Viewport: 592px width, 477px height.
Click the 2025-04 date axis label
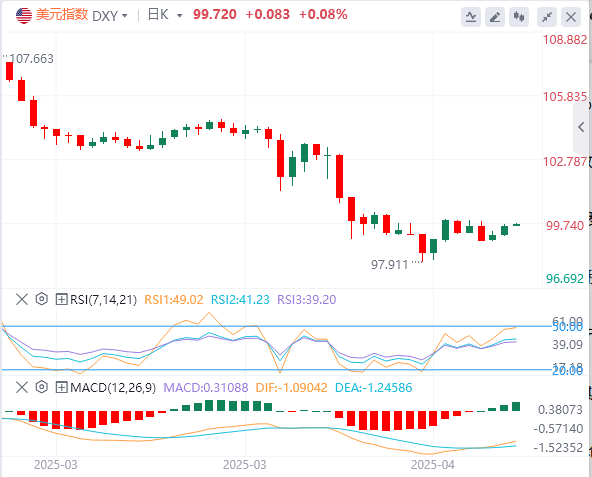pos(433,465)
